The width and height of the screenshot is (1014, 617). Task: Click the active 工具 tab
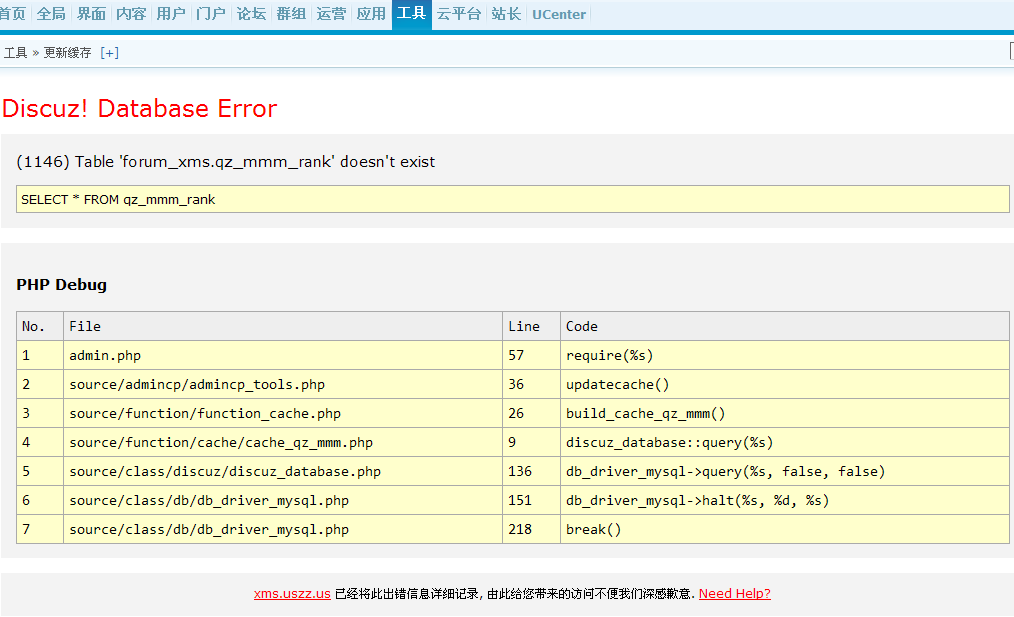411,14
